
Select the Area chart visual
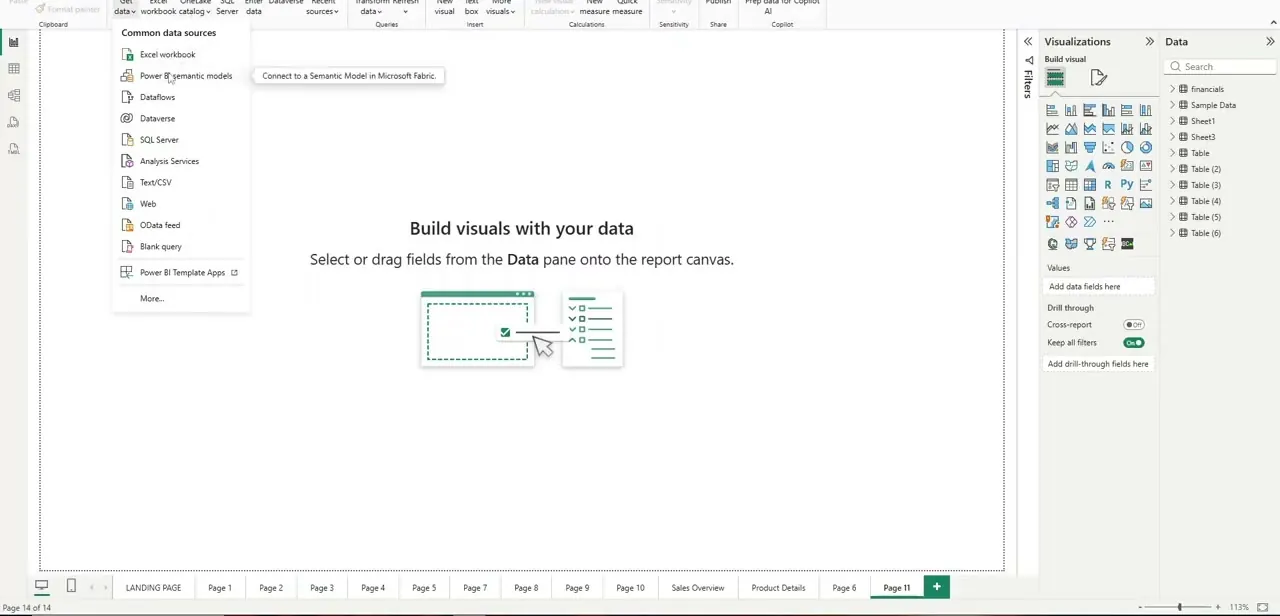(x=1071, y=129)
